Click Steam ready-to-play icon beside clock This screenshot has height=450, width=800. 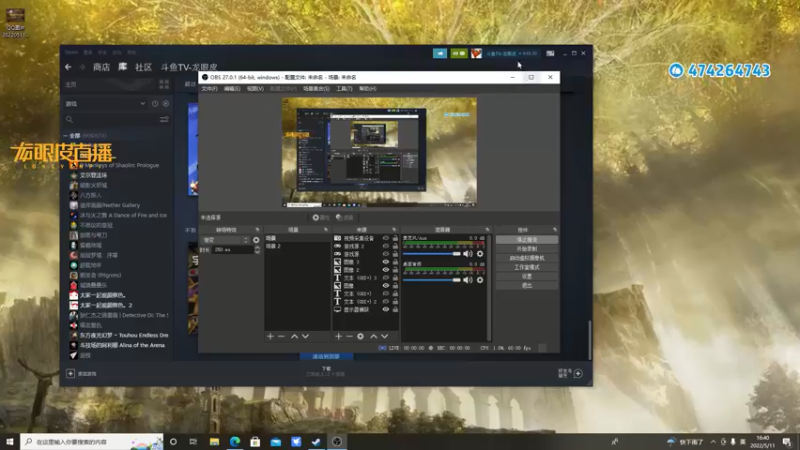coord(166,104)
